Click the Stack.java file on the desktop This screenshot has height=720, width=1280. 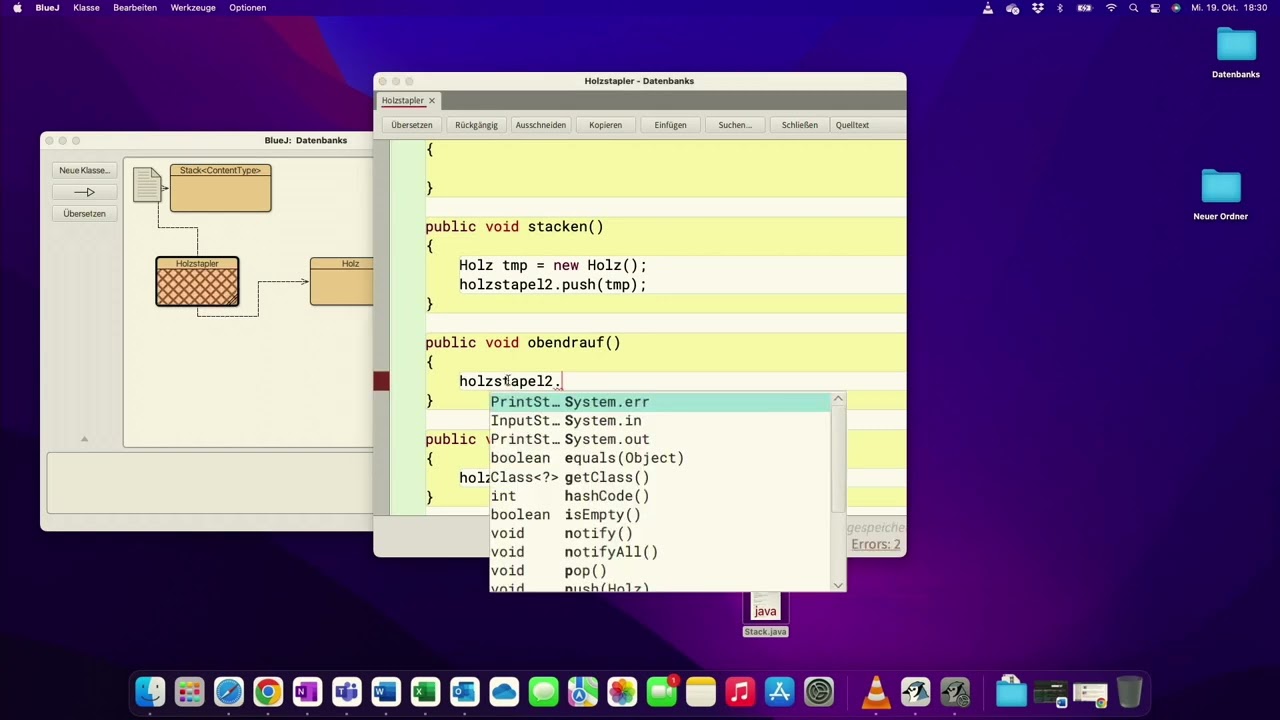click(x=765, y=614)
